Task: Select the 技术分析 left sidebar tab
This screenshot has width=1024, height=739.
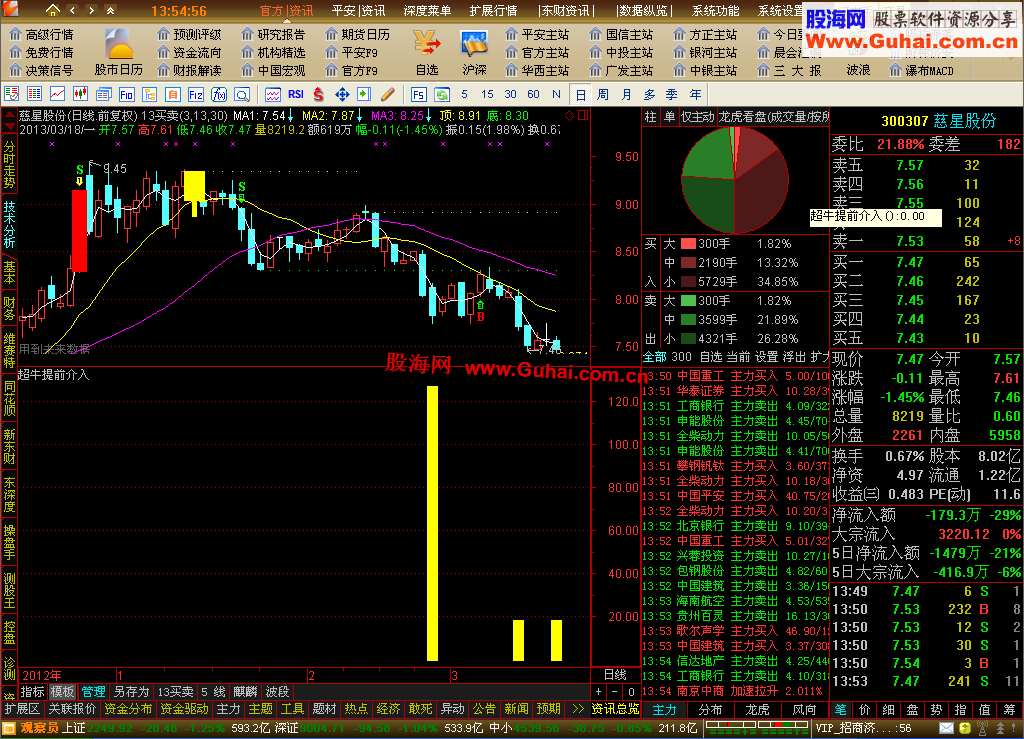Action: (9, 224)
